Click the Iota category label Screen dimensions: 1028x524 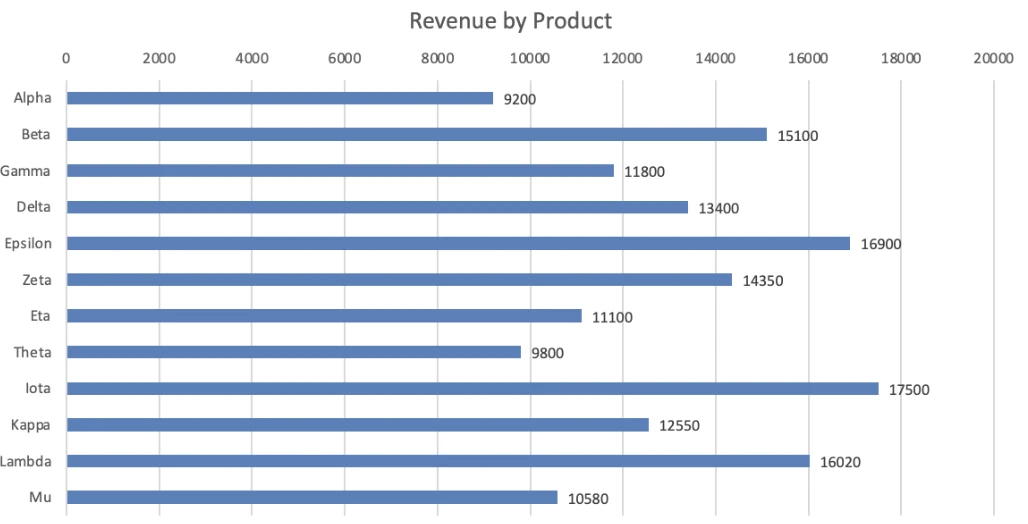click(x=38, y=389)
